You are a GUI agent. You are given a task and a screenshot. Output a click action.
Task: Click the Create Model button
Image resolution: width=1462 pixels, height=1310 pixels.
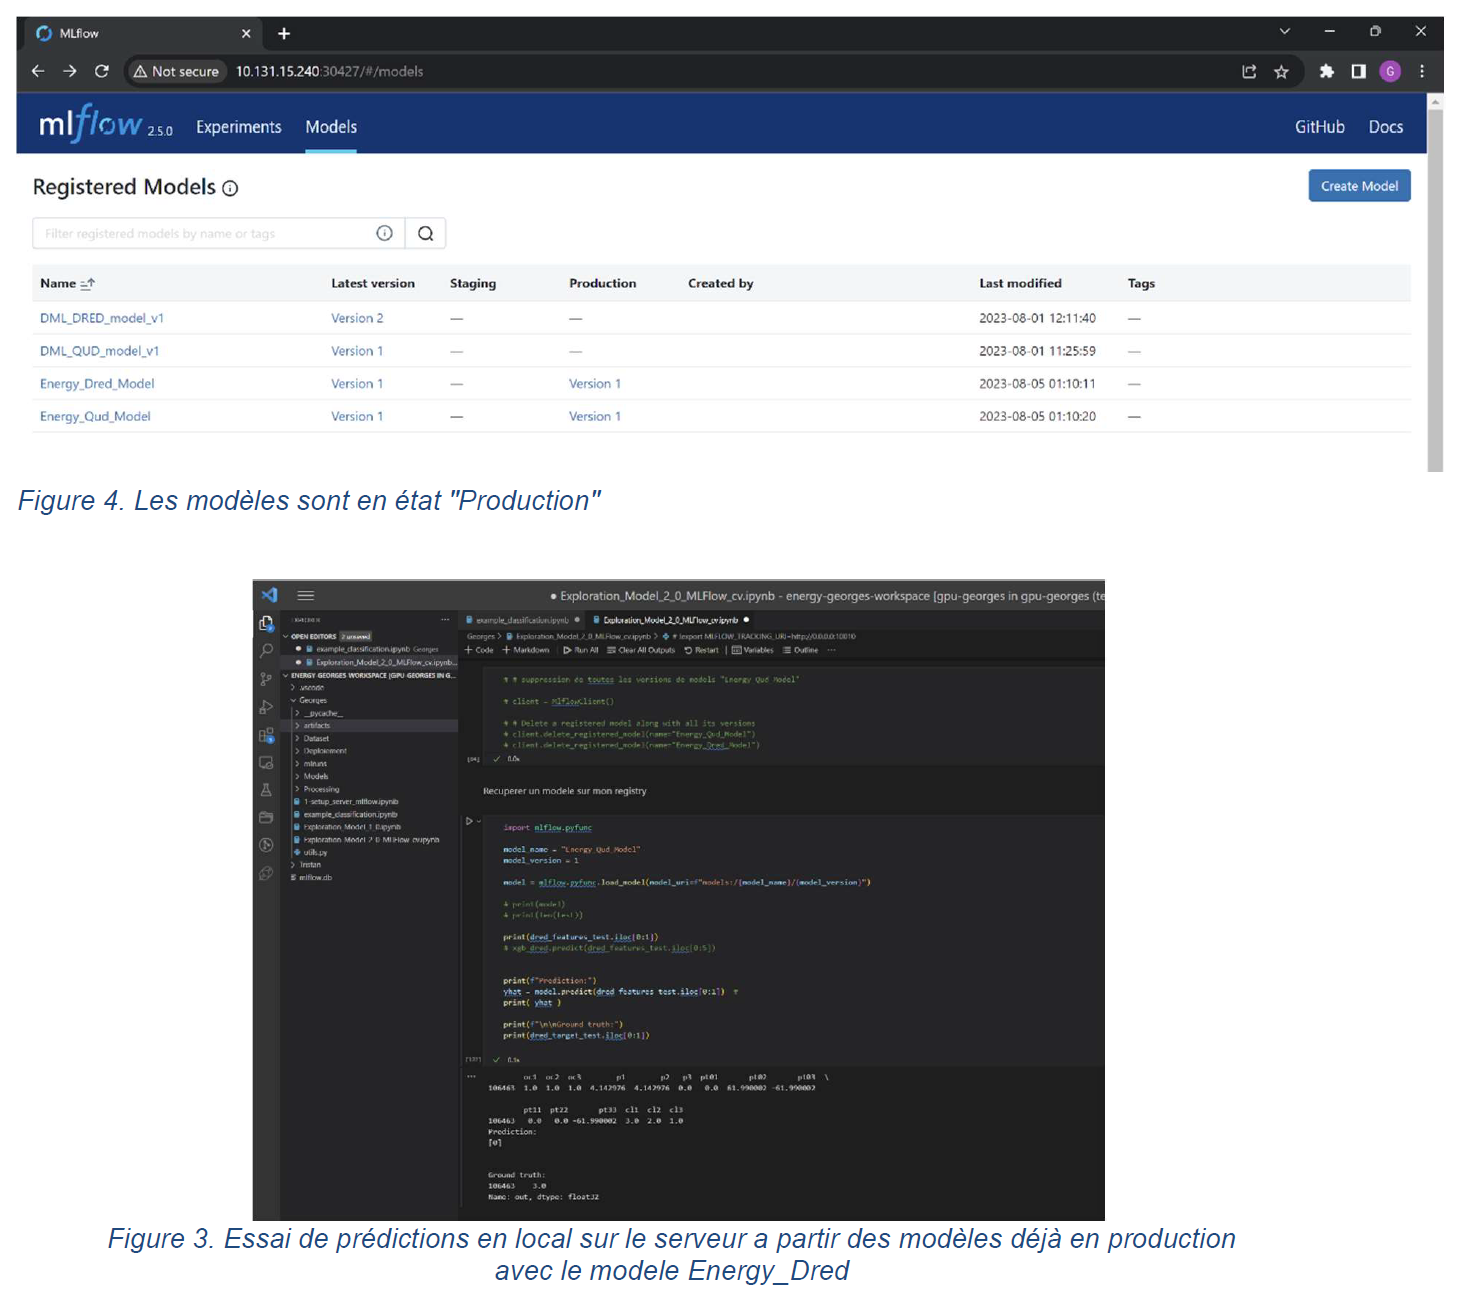(1358, 185)
